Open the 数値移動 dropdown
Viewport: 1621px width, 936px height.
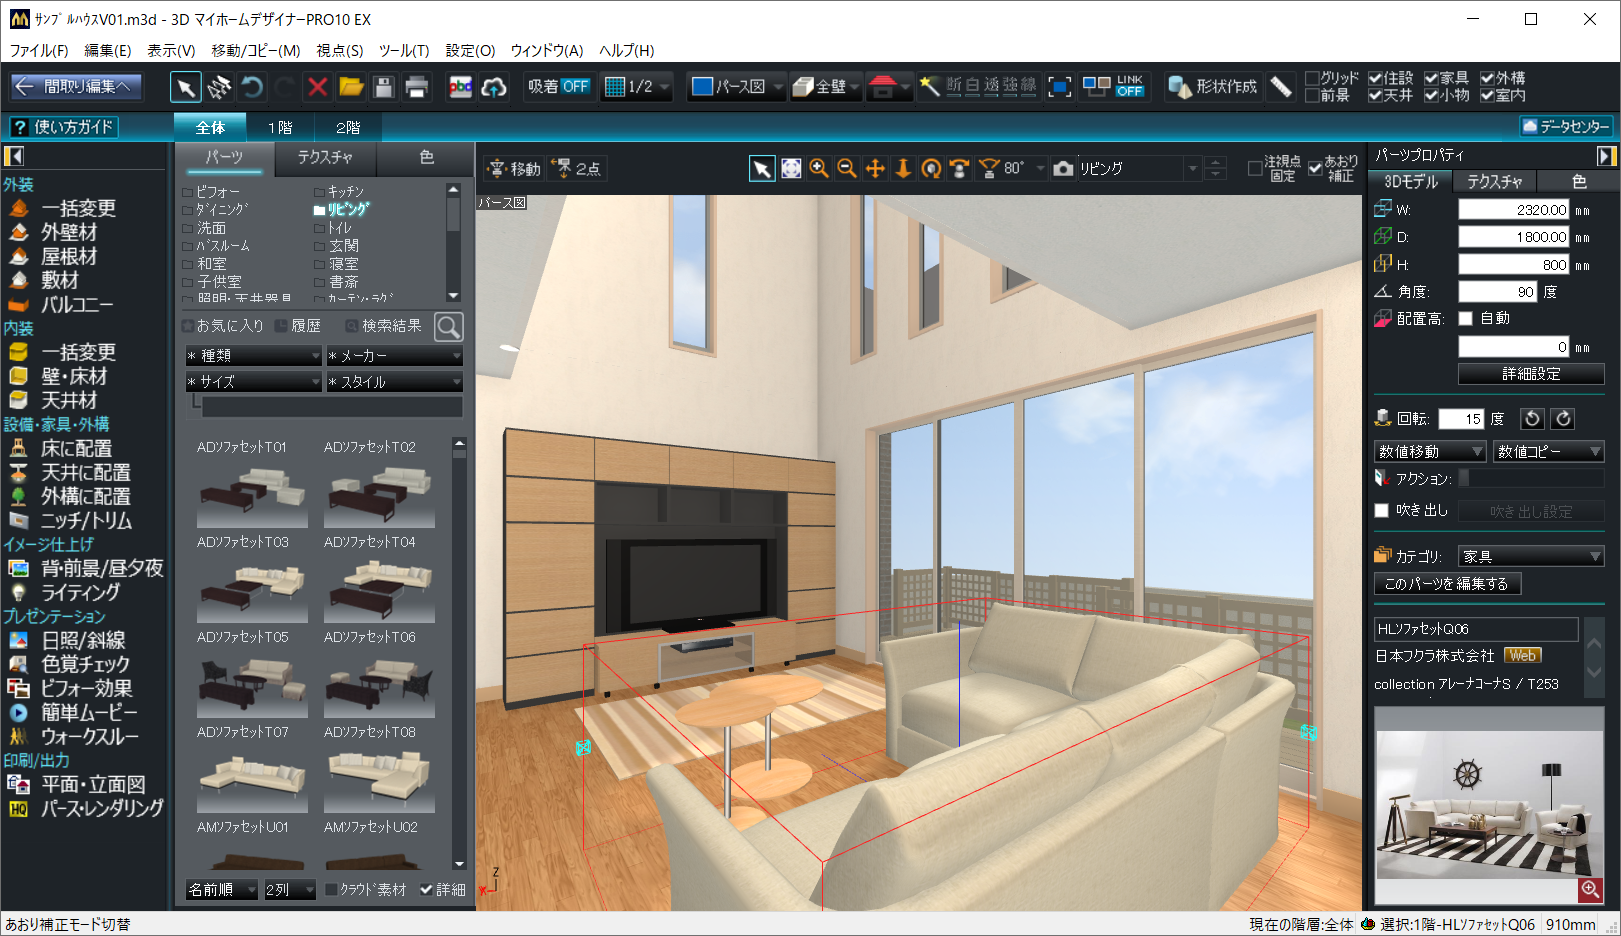1430,452
